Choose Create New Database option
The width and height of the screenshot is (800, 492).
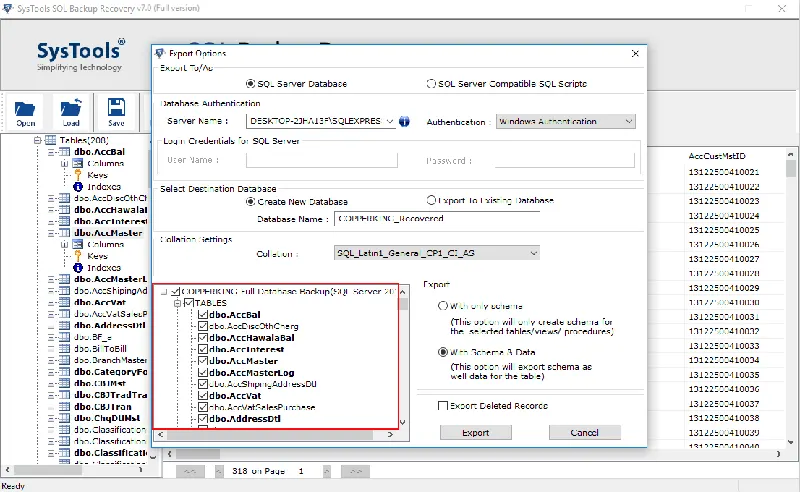coord(251,202)
